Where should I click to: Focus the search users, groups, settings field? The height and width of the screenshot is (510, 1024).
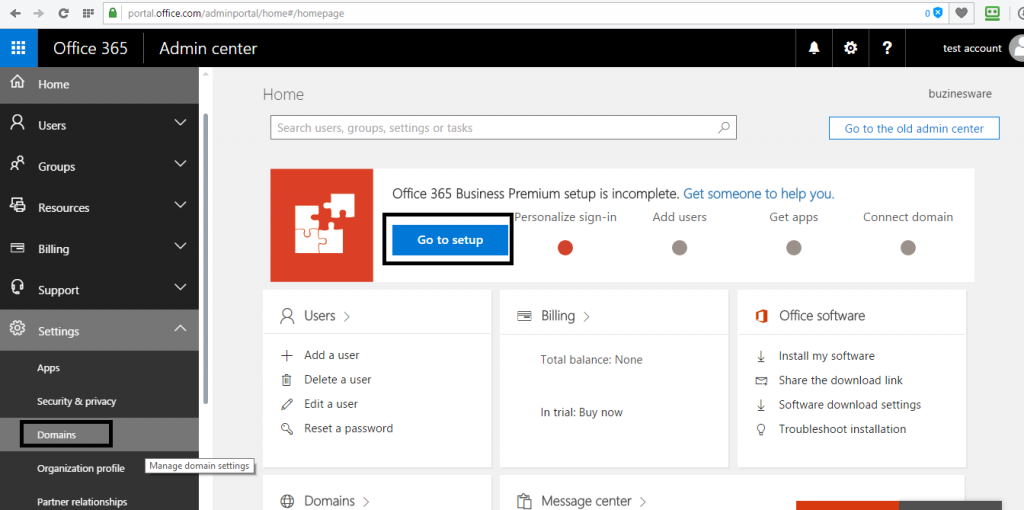pos(504,128)
